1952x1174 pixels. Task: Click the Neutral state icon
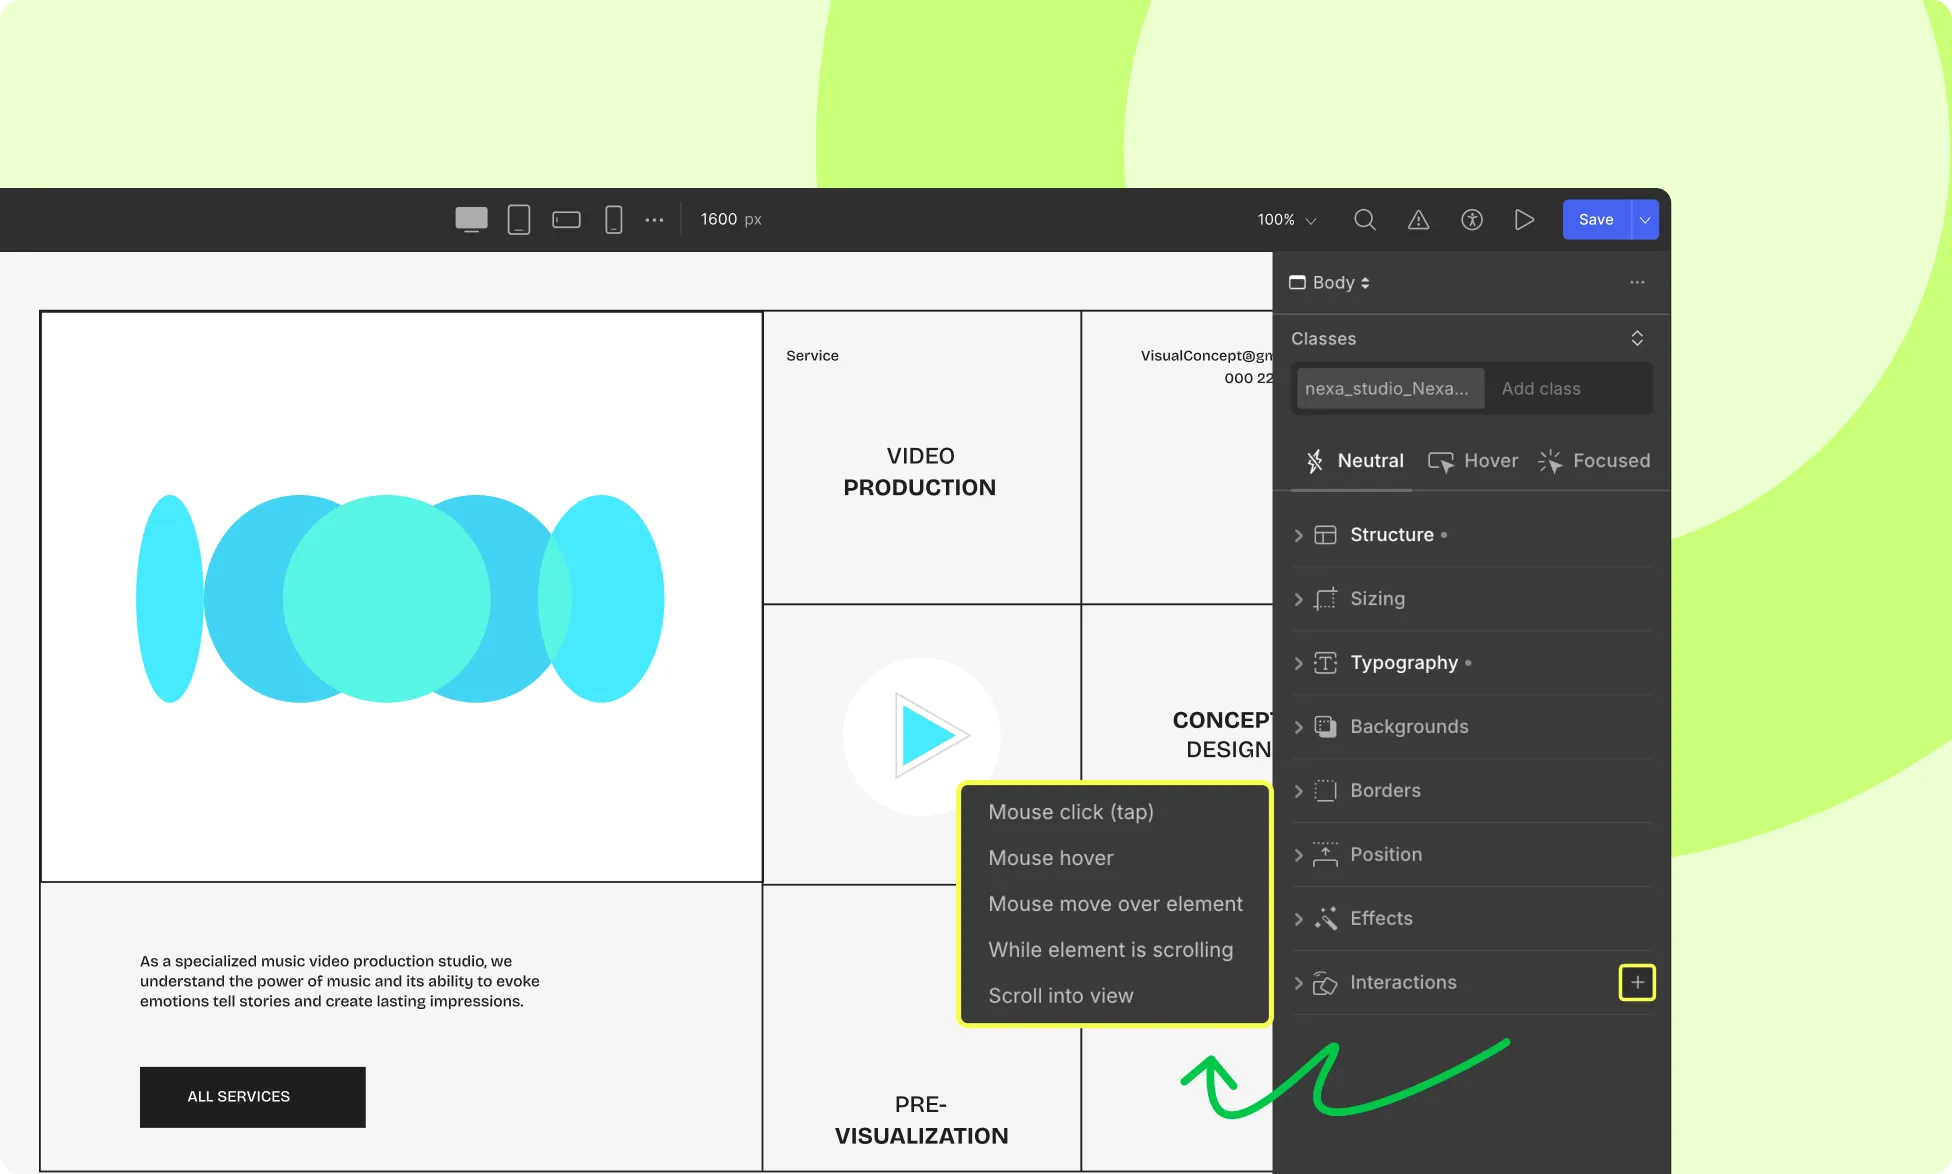pos(1315,461)
